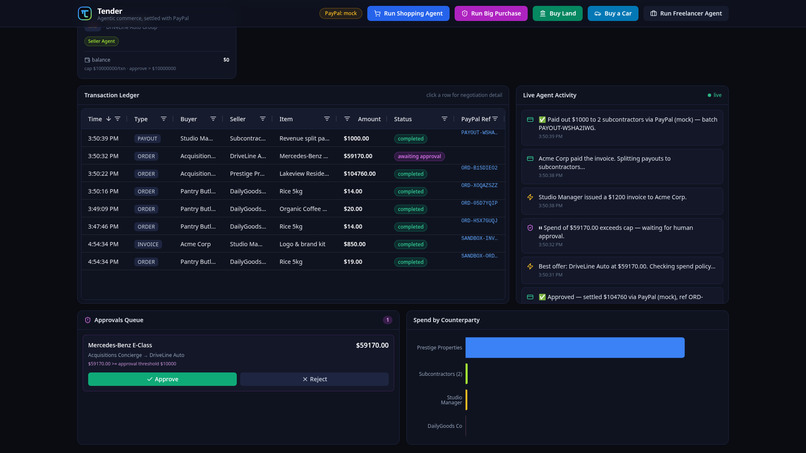Reject the Mercedes-Benz E-Class purchase

(x=314, y=379)
